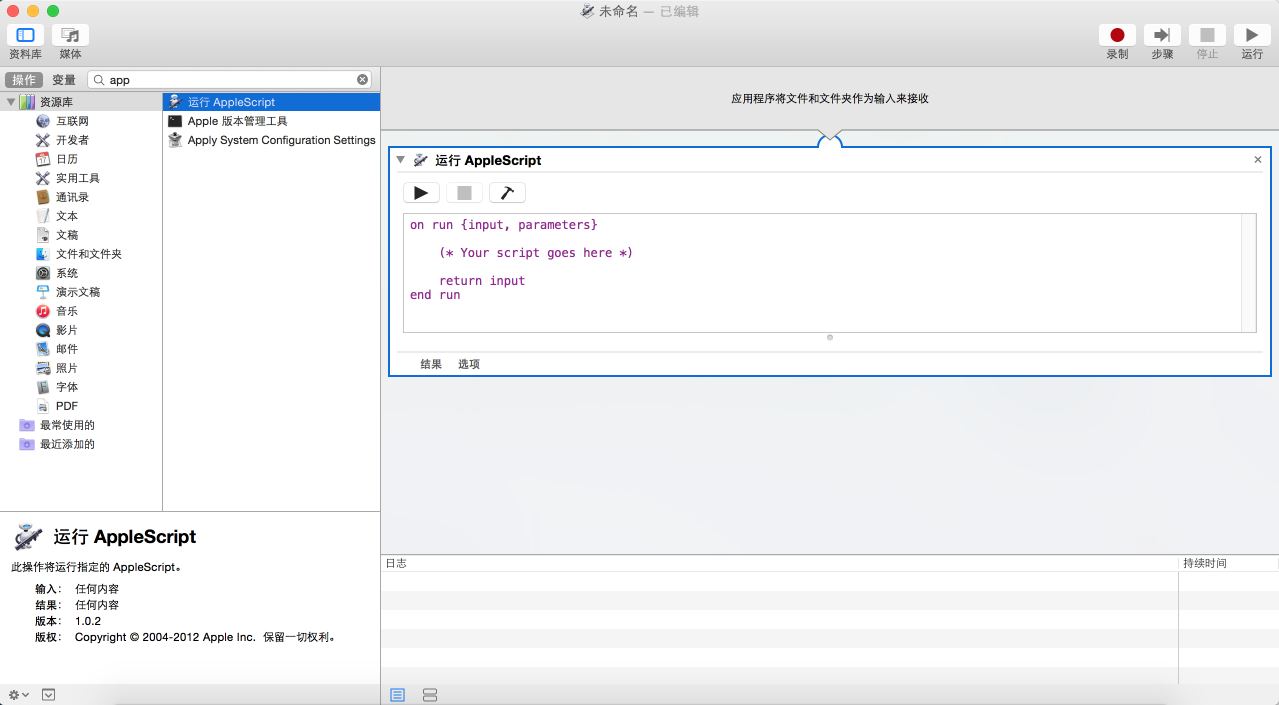Grab the script editor resize handle dot

(830, 337)
